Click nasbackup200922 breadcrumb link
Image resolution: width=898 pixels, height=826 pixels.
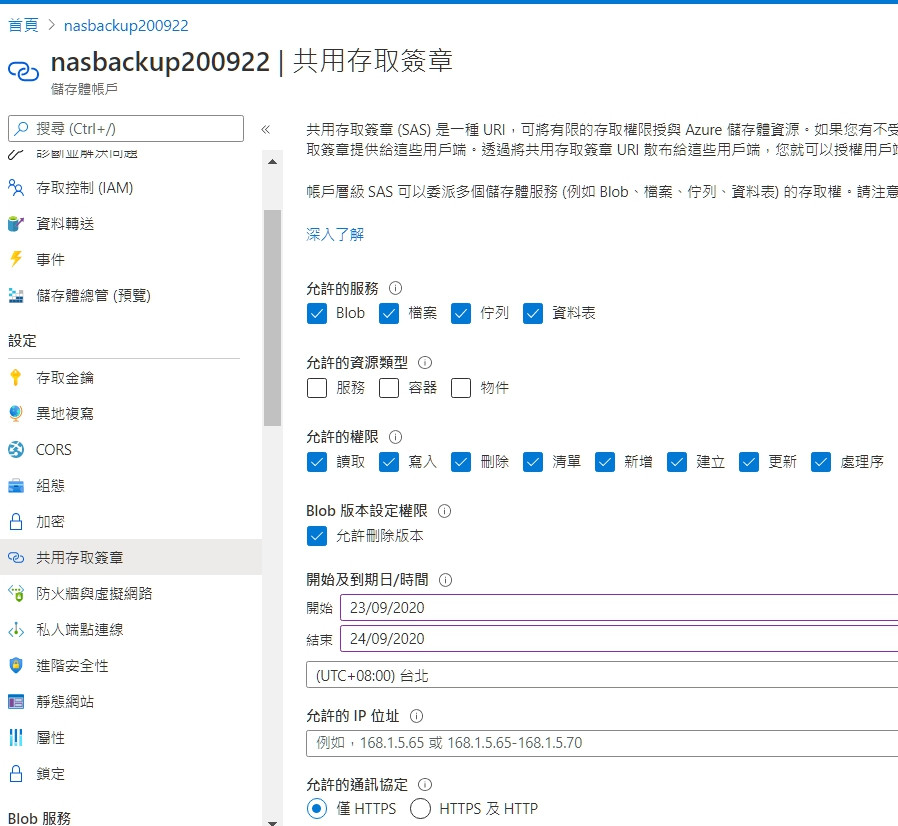click(126, 25)
